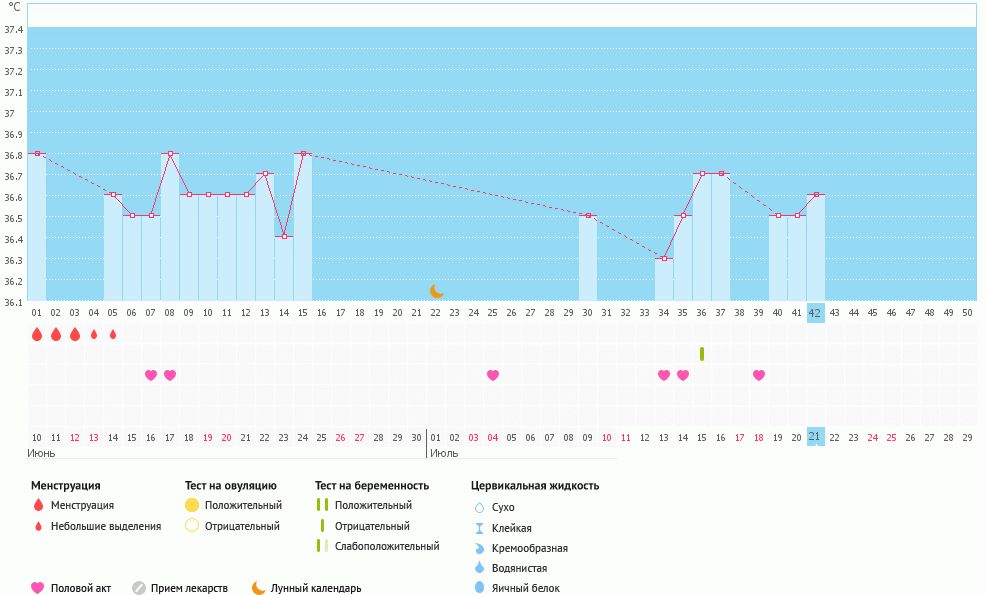Click the moon icon on cycle day 22

tap(436, 291)
